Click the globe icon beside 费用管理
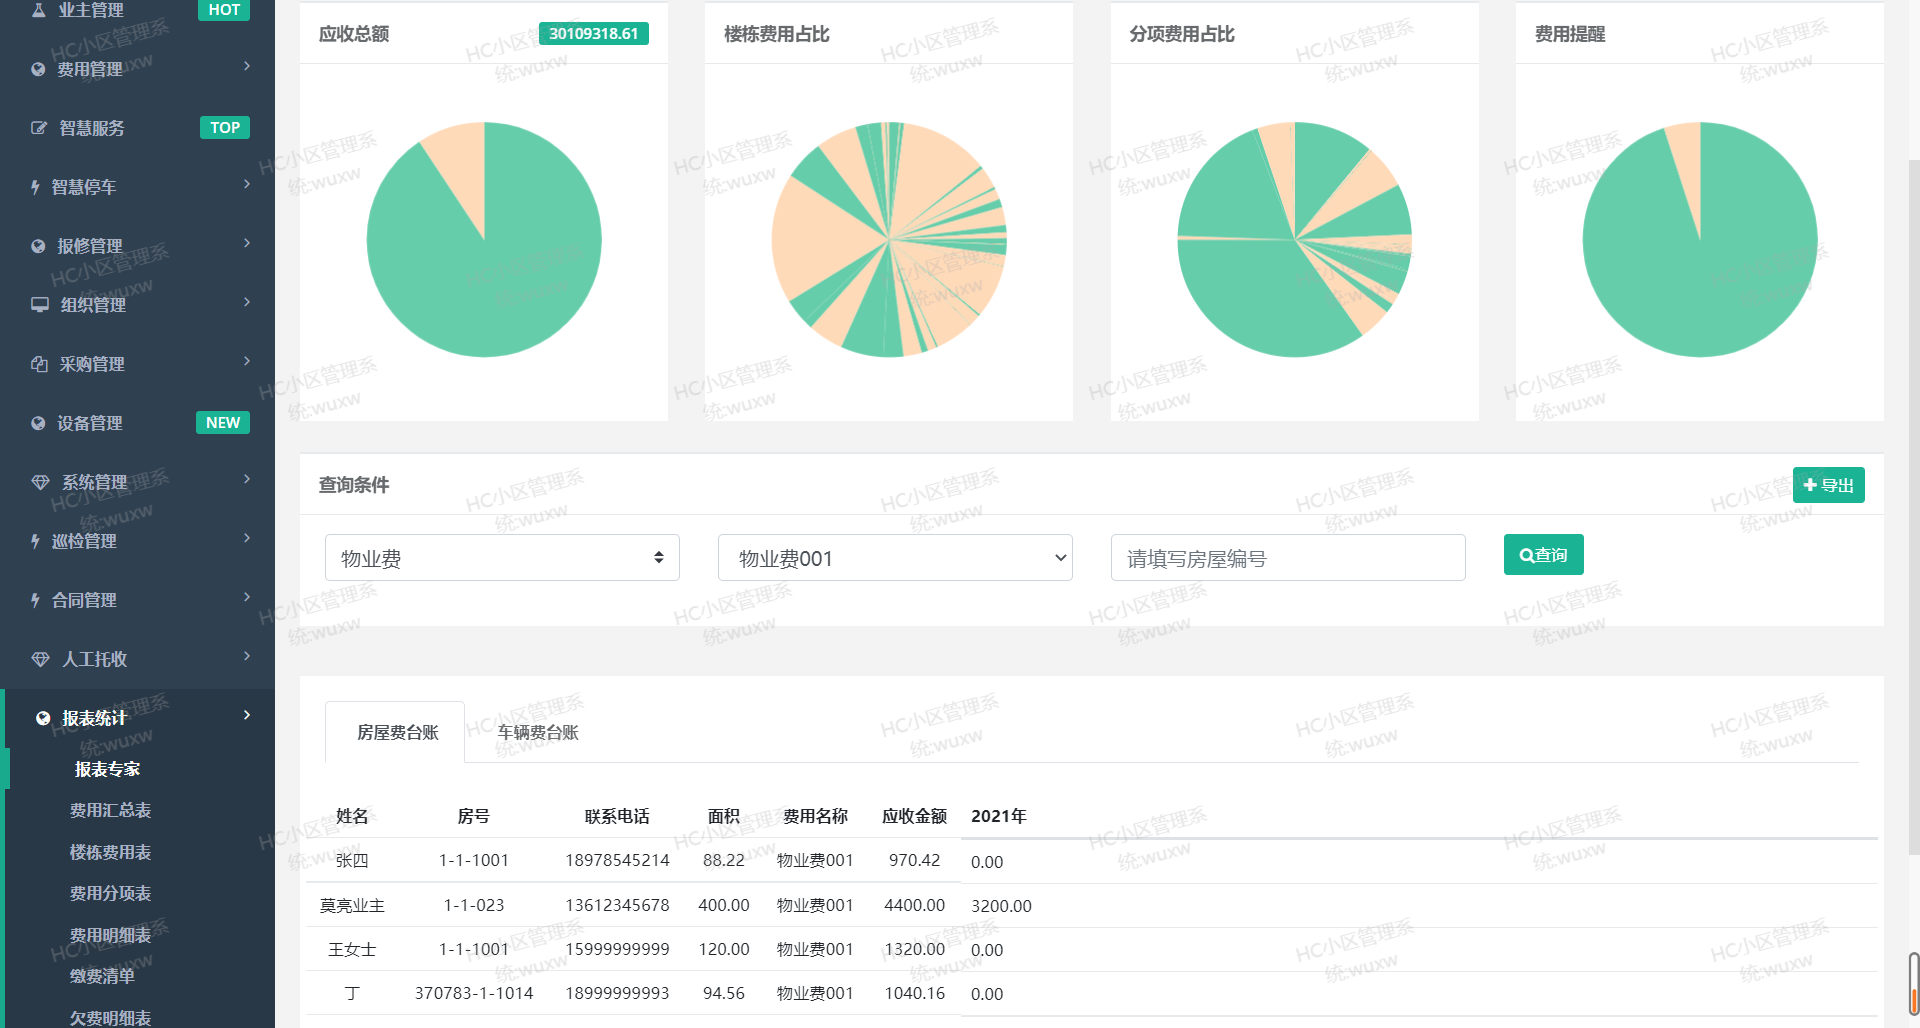1920x1028 pixels. click(x=38, y=69)
